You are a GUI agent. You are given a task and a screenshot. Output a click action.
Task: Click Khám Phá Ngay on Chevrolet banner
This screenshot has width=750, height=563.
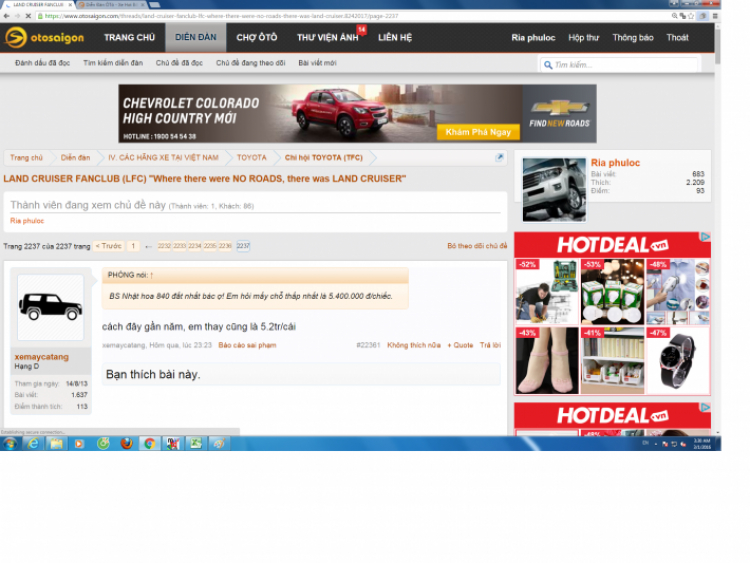click(x=478, y=132)
